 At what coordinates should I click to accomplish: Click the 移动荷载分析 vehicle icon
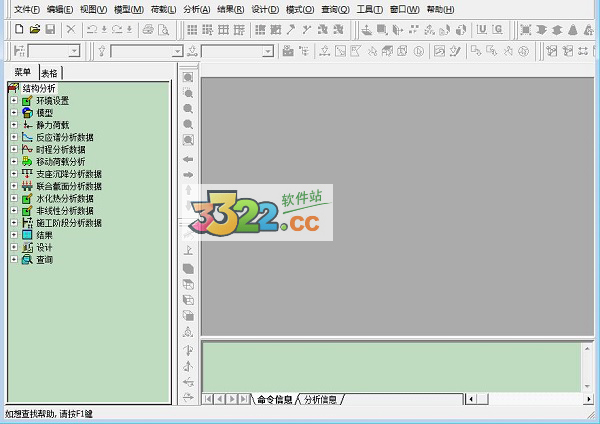click(x=27, y=161)
